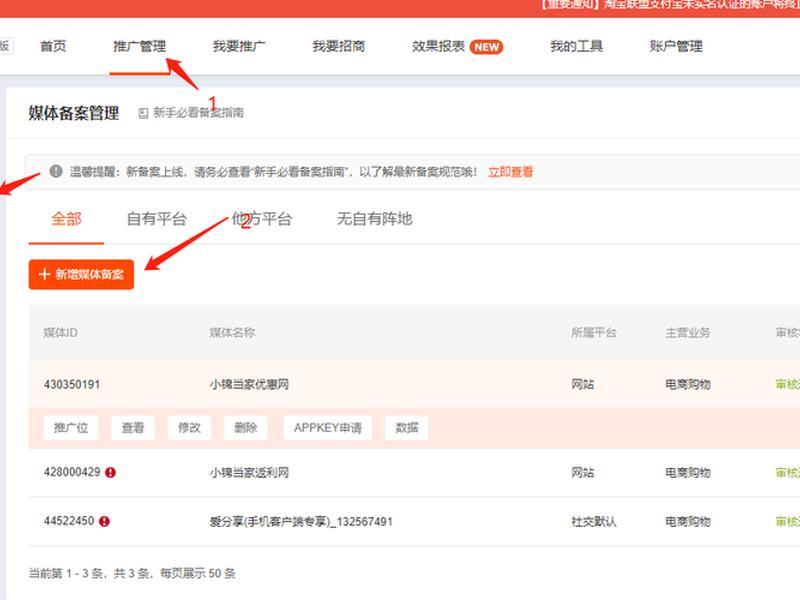This screenshot has width=800, height=600.
Task: Click 网站 platform cell in 小锦当家返利网 row
Action: pyautogui.click(x=583, y=472)
